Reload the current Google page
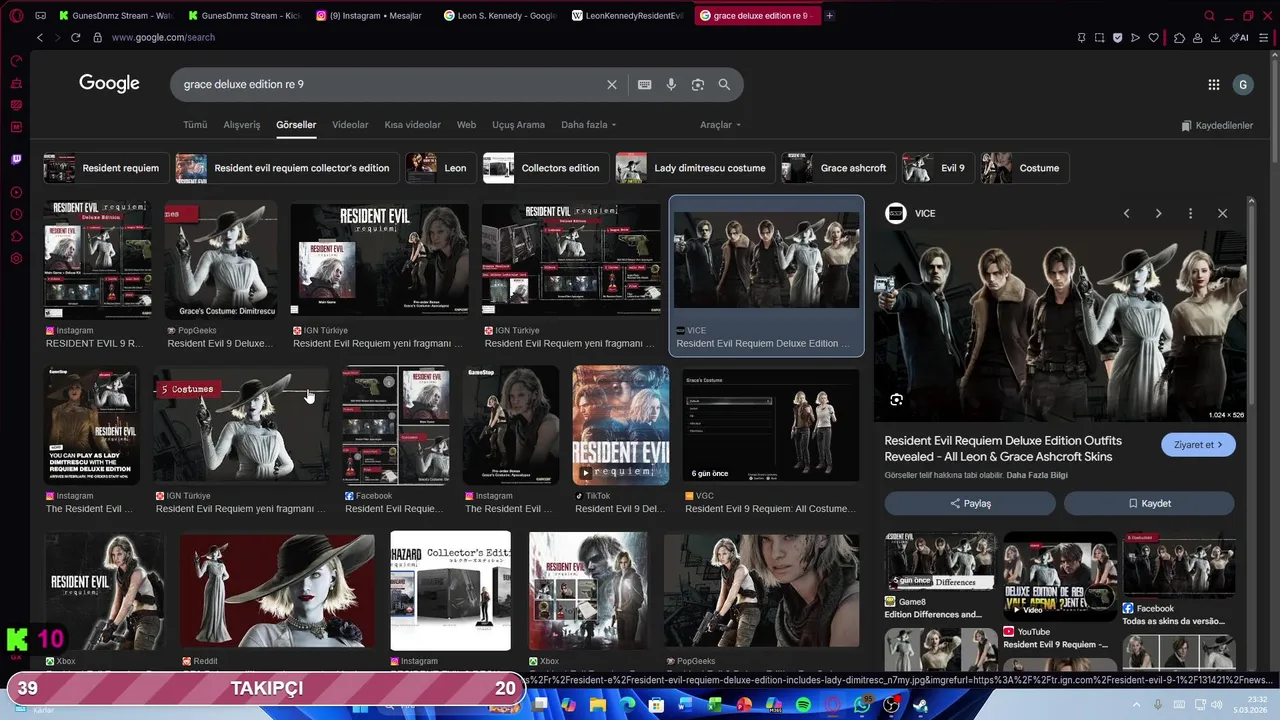1280x720 pixels. (x=75, y=37)
